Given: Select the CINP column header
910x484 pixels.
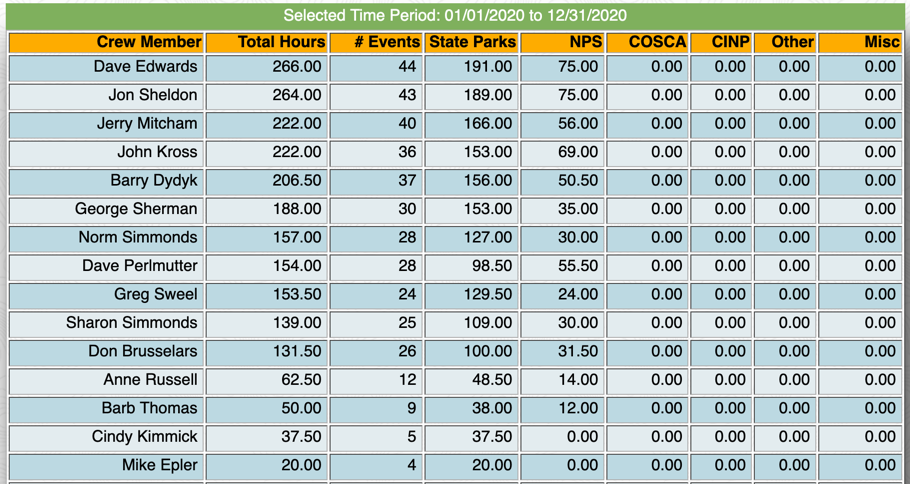Looking at the screenshot, I should click(730, 42).
